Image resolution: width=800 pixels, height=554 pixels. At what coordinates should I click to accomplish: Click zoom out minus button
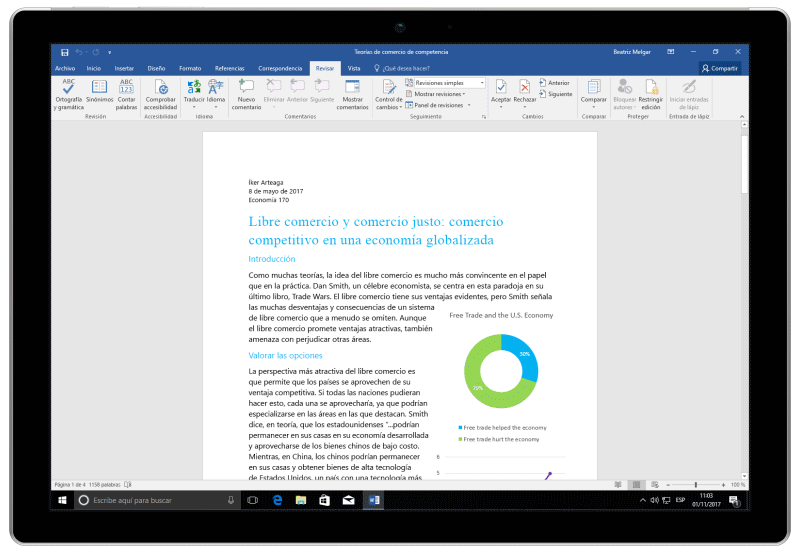coord(668,485)
